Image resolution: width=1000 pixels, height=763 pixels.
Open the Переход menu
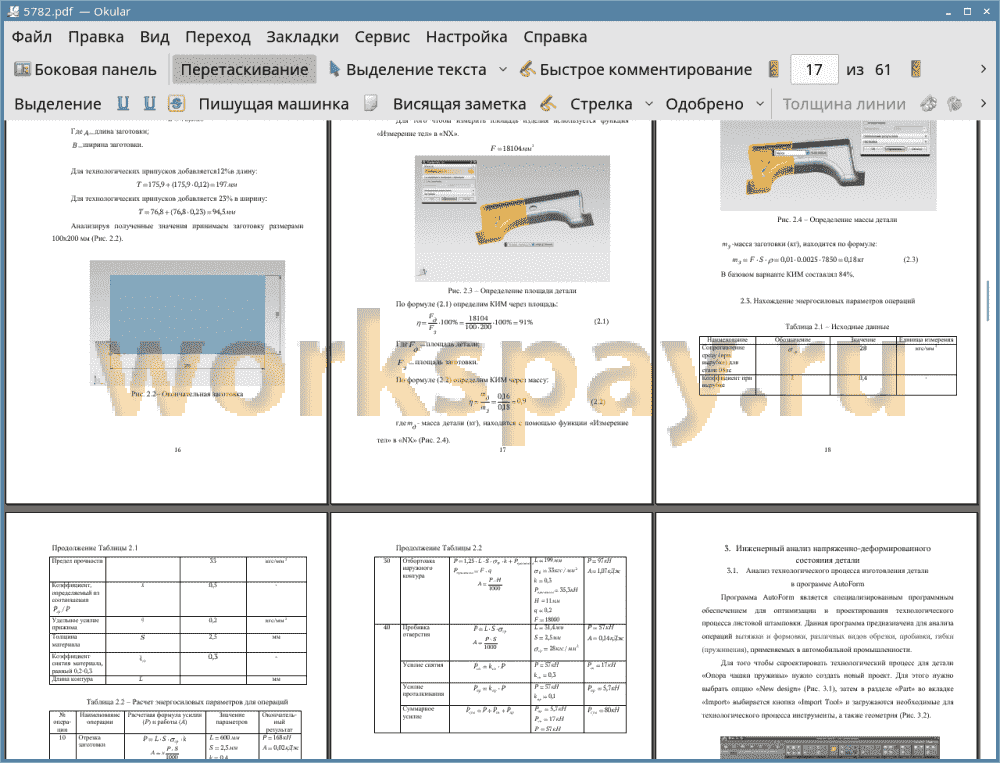point(217,37)
